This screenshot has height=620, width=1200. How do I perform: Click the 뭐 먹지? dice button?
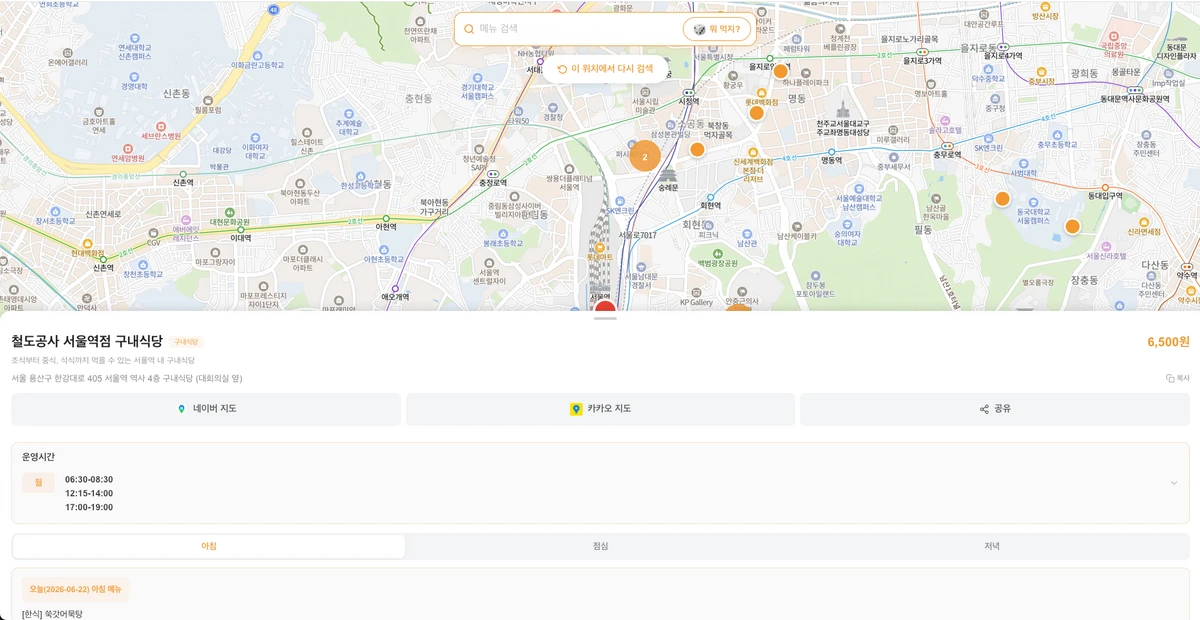717,29
